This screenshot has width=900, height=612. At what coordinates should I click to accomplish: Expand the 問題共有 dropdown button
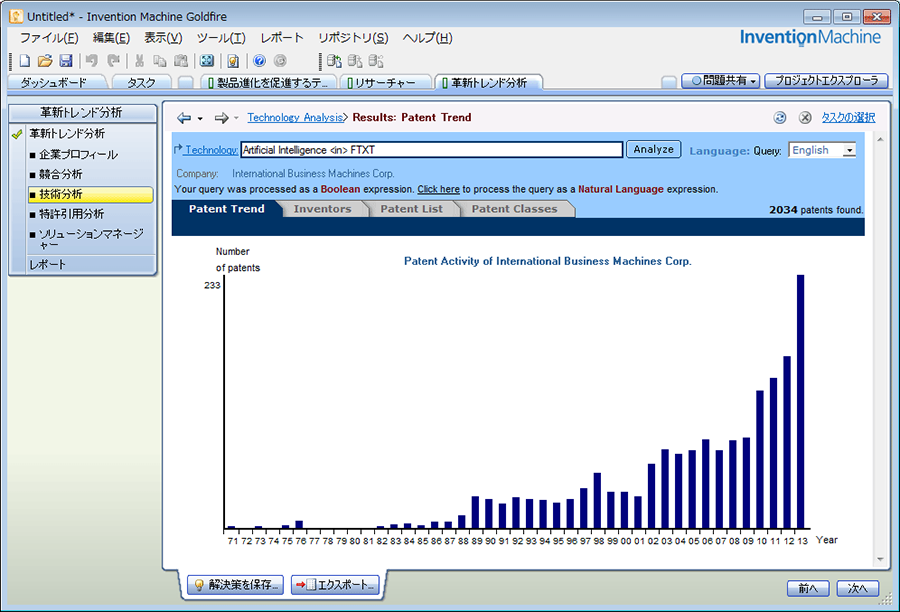coord(720,81)
